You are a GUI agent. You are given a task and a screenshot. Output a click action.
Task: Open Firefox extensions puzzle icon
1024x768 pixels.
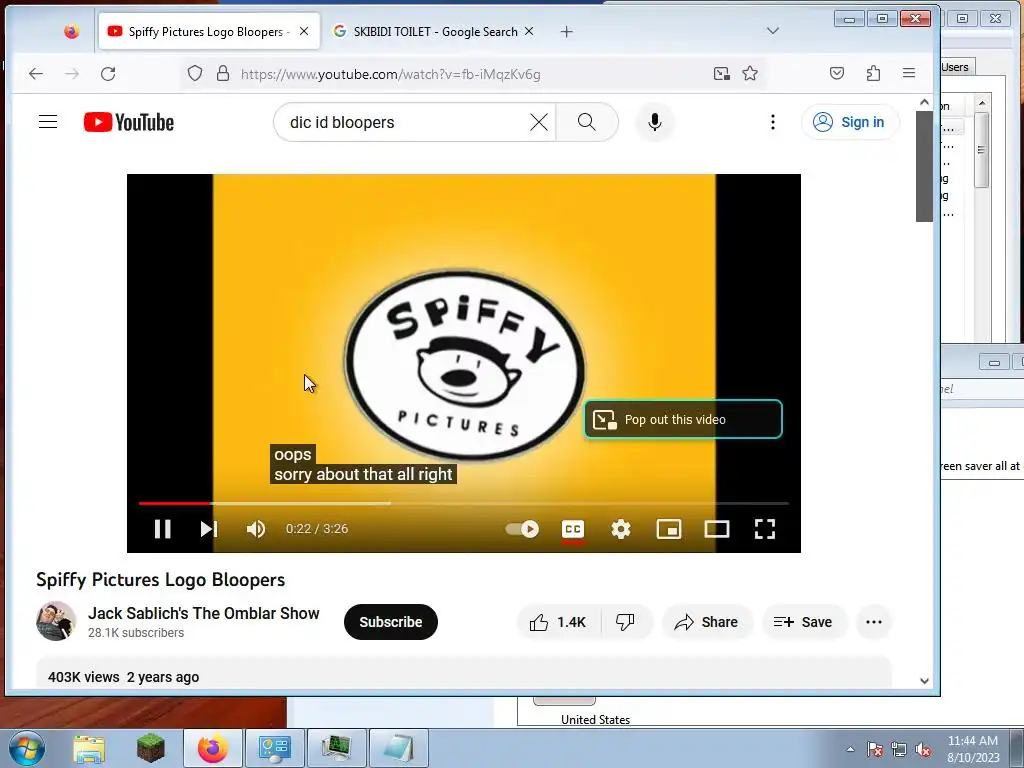coord(873,73)
